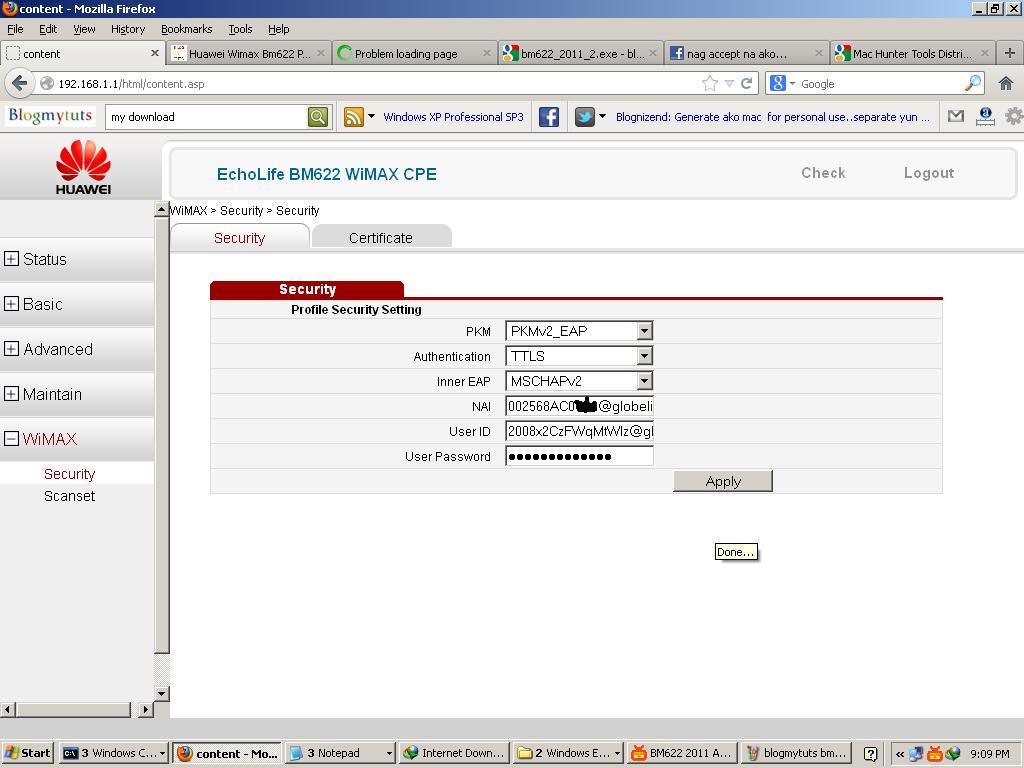
Task: Open the Blognizend Generate ako mac link
Action: (773, 117)
